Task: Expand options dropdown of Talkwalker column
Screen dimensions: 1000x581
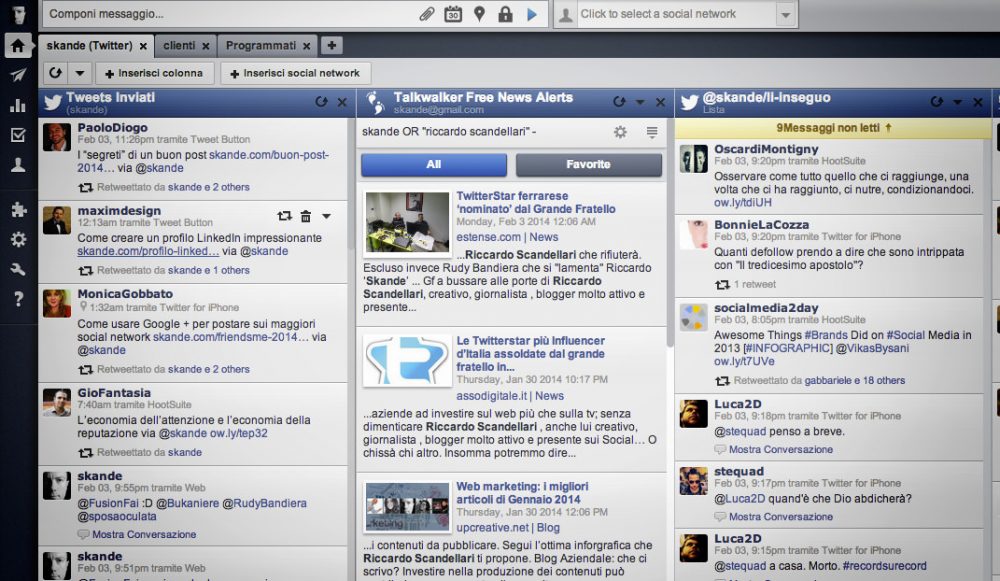Action: (640, 102)
